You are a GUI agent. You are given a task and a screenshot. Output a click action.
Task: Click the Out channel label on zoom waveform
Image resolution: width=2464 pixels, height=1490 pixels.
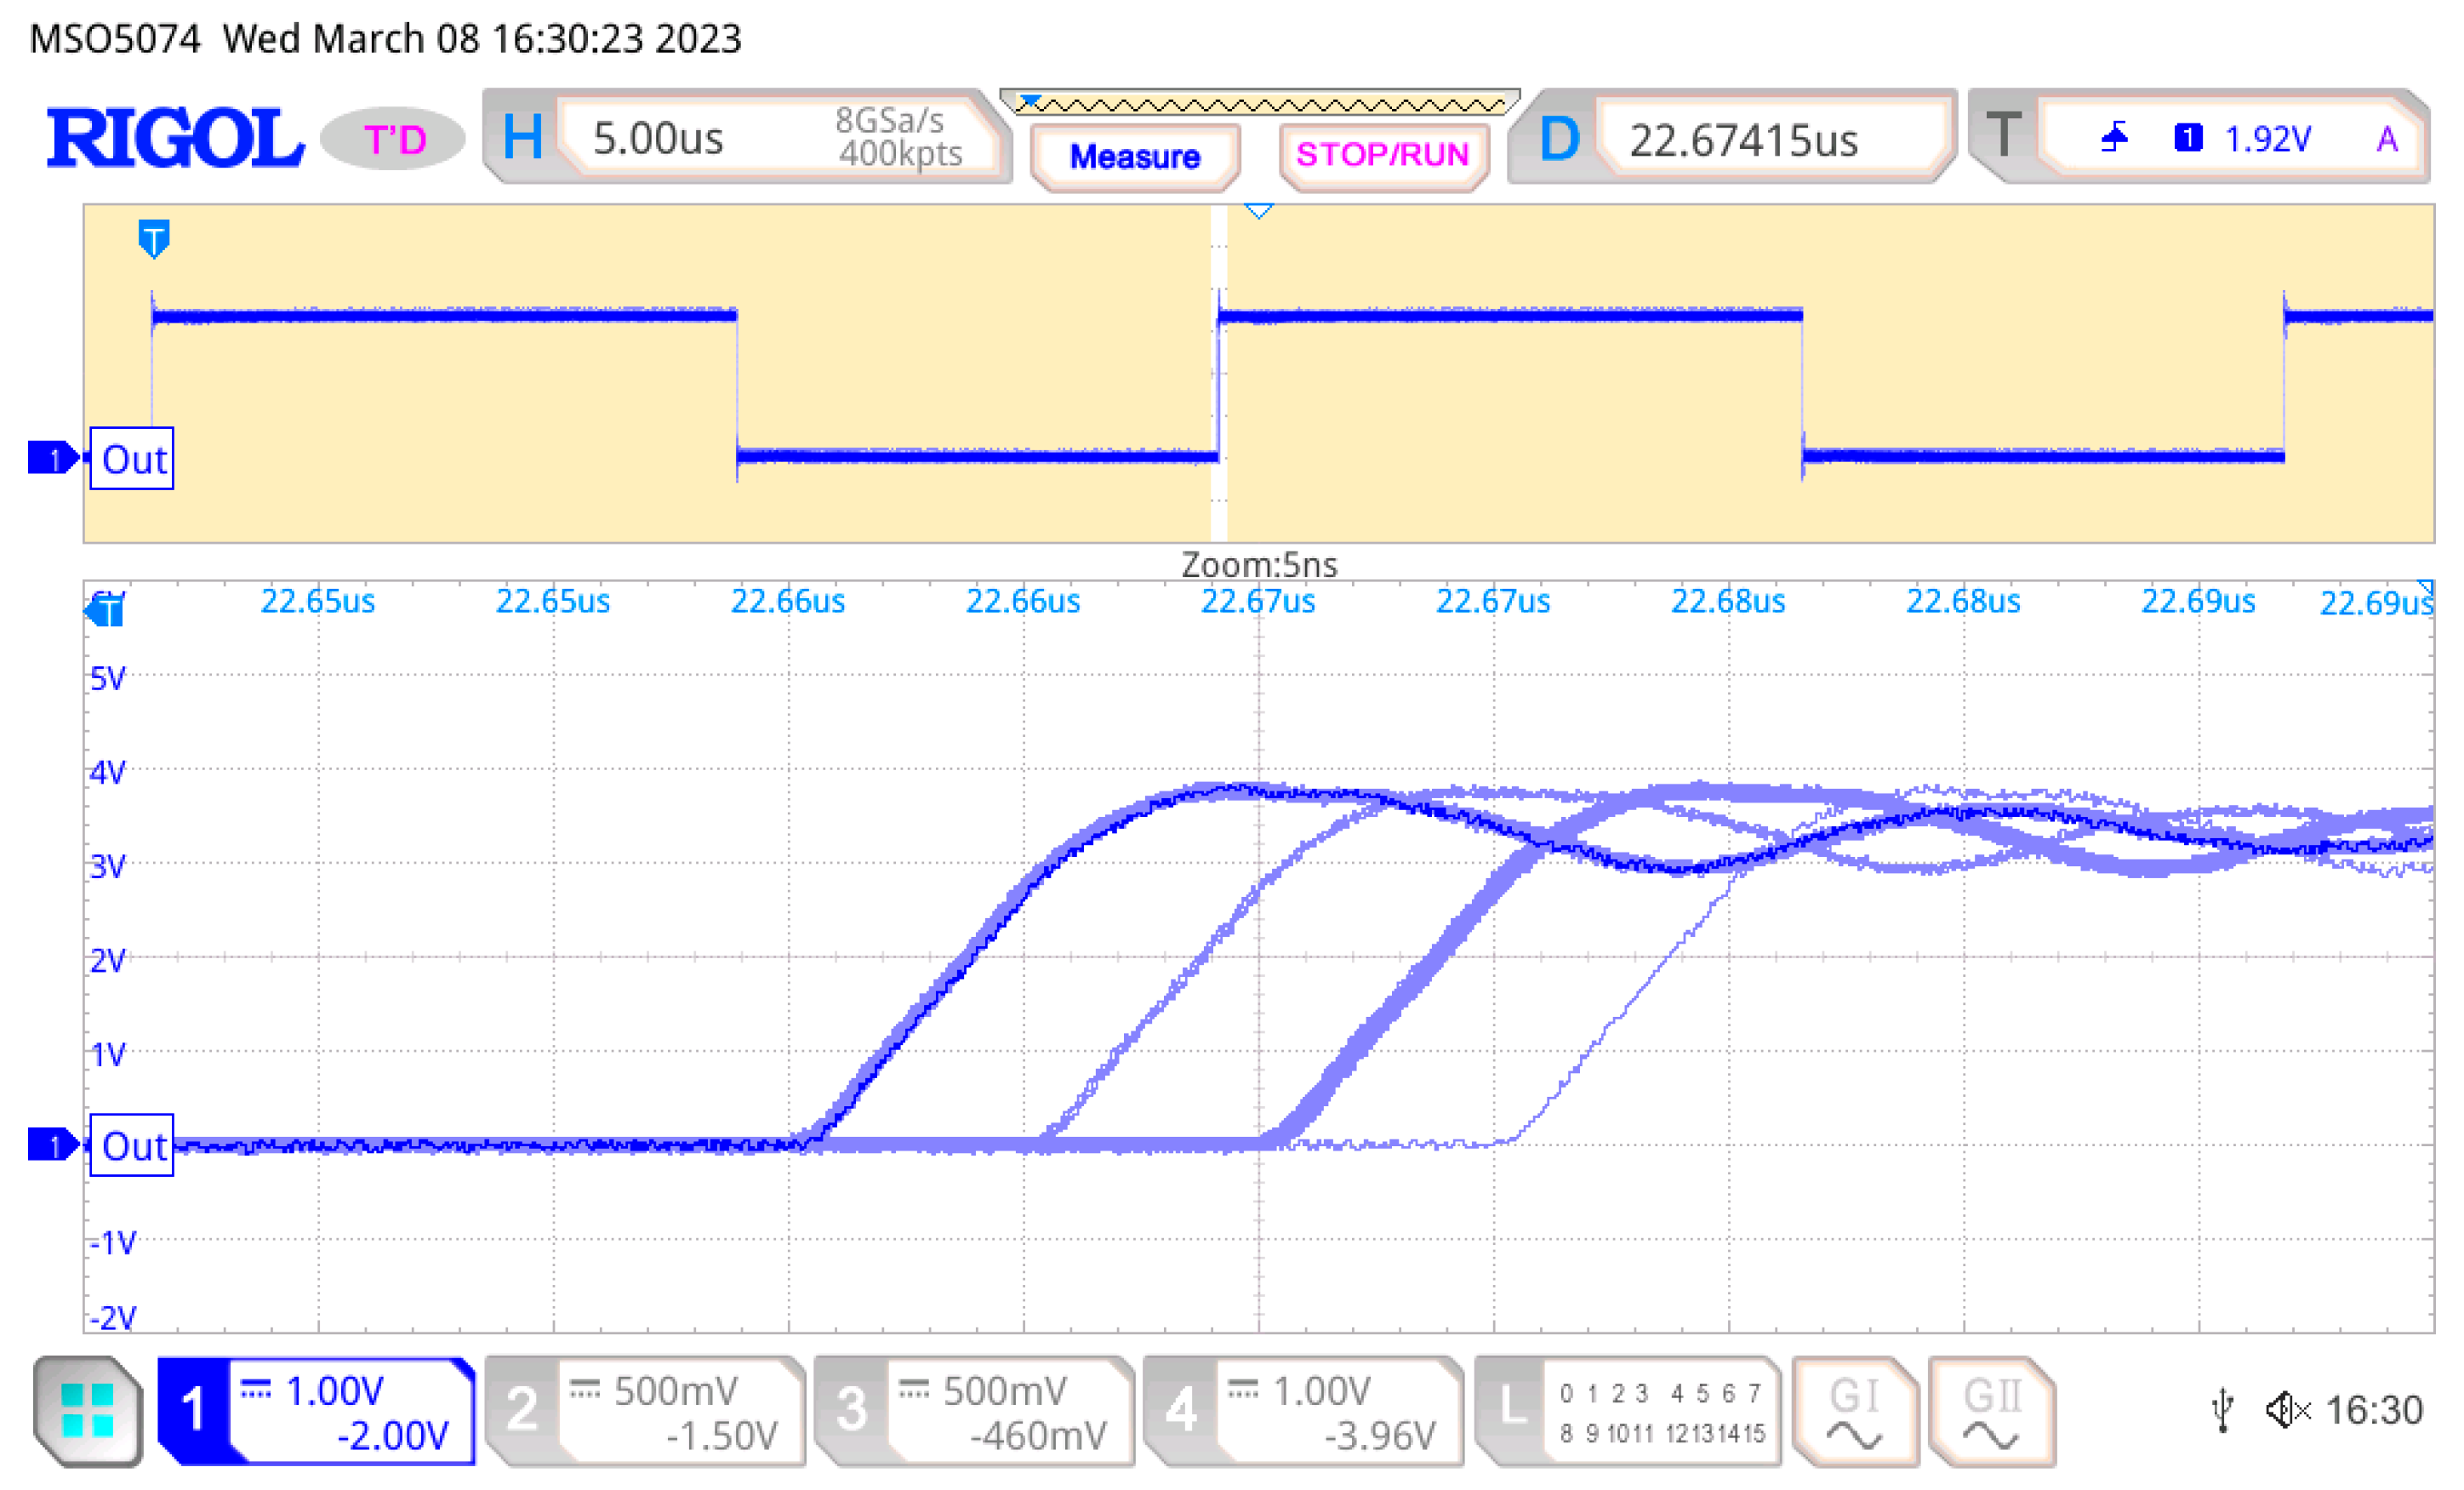132,1145
